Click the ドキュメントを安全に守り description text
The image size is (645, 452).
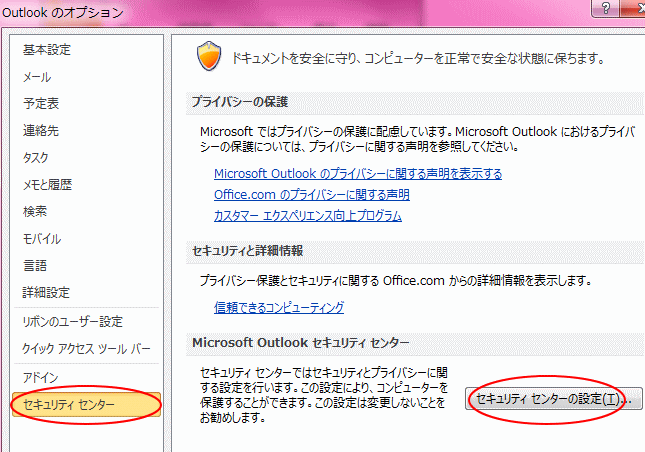(x=418, y=58)
